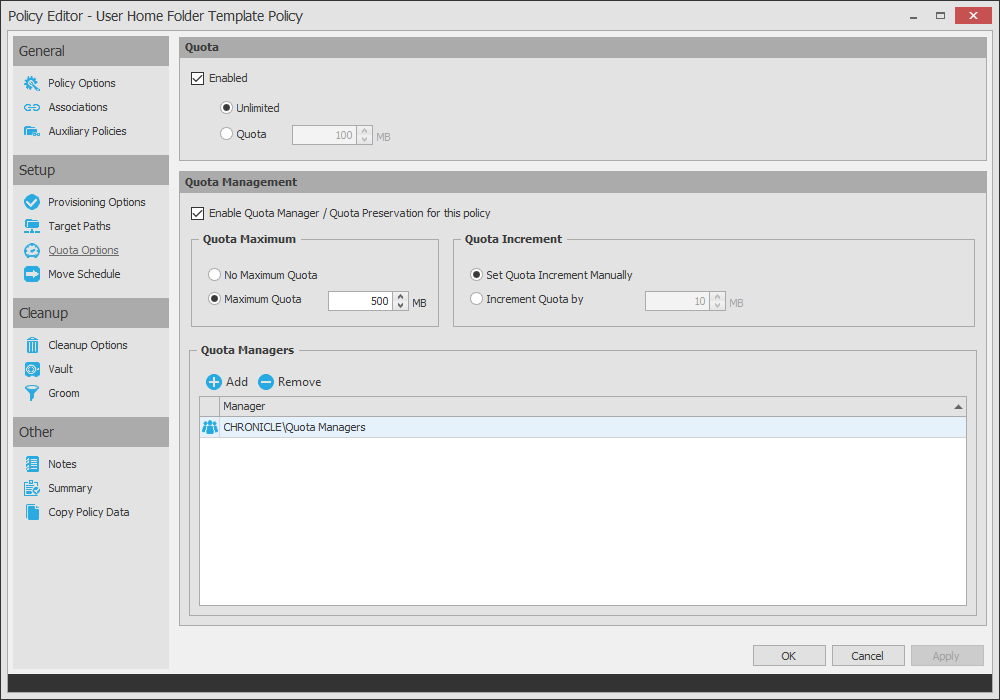The width and height of the screenshot is (1000, 700).
Task: Select the Quota radio button
Action: click(x=226, y=134)
